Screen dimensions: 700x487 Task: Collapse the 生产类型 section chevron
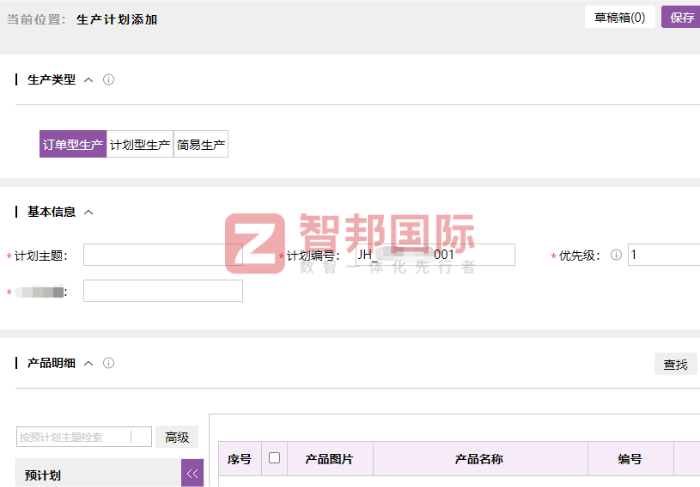[x=89, y=80]
